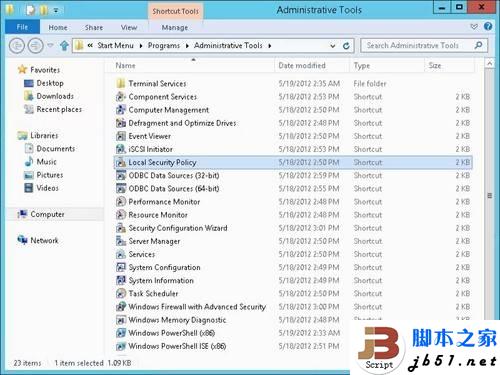Click the Defragment and Optimize Drives icon

[121, 123]
